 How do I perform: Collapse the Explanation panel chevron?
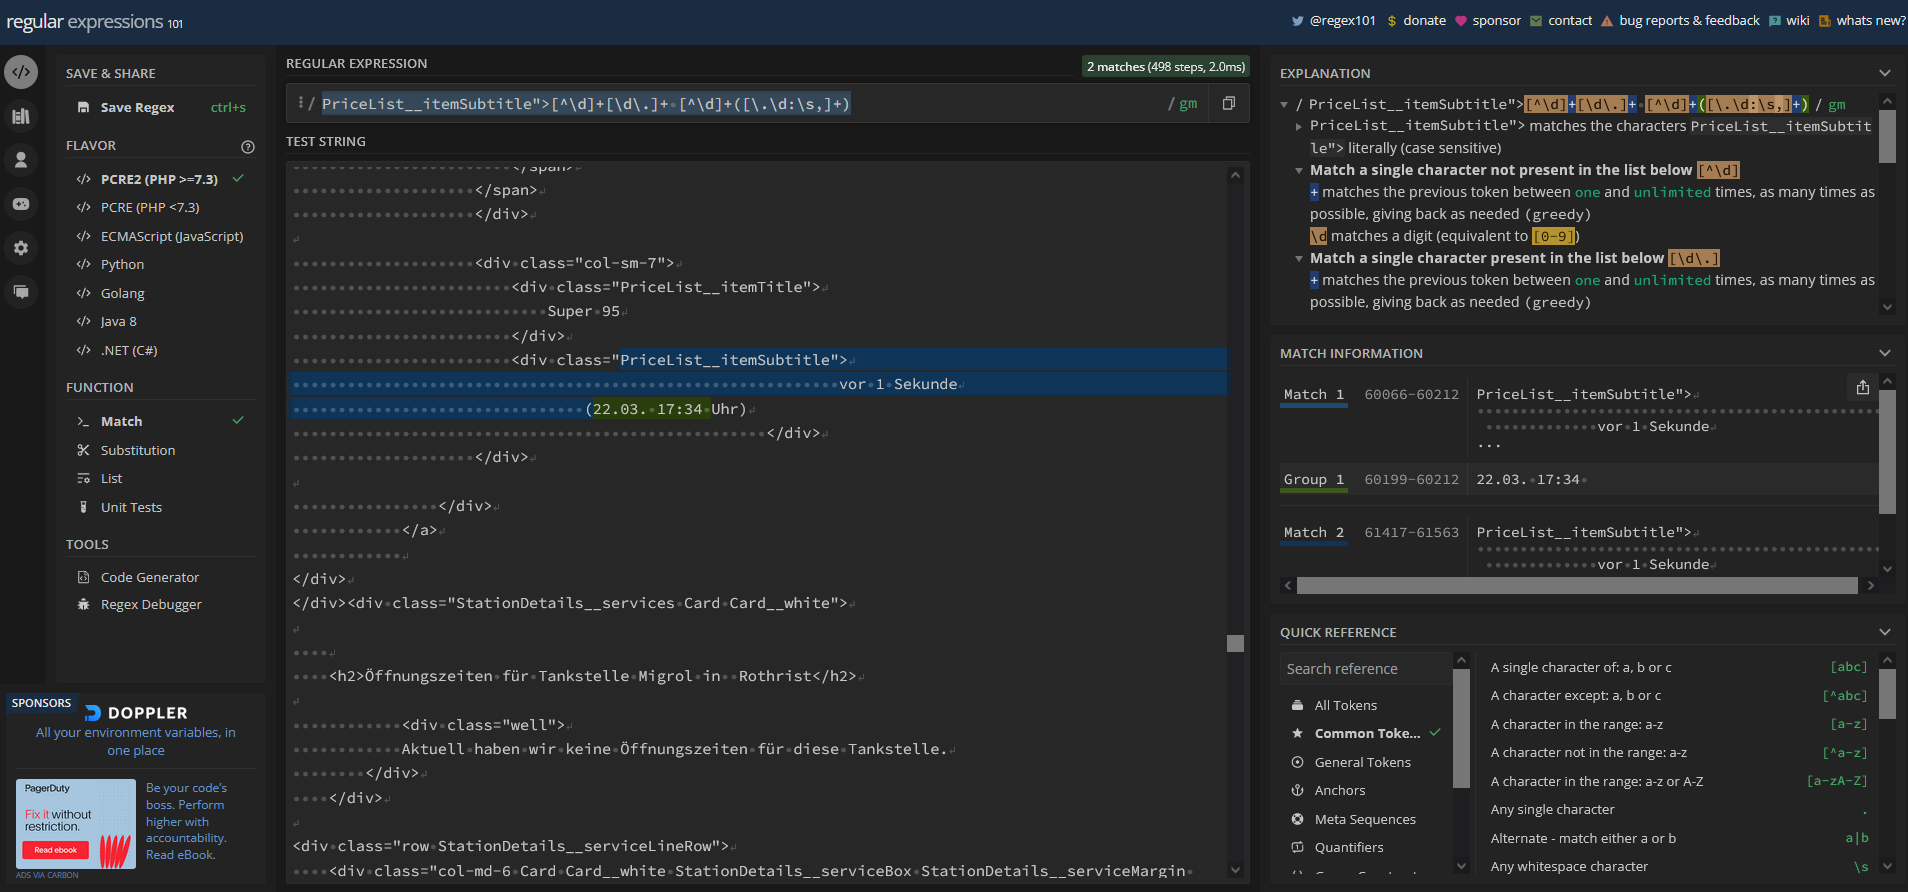(x=1885, y=73)
